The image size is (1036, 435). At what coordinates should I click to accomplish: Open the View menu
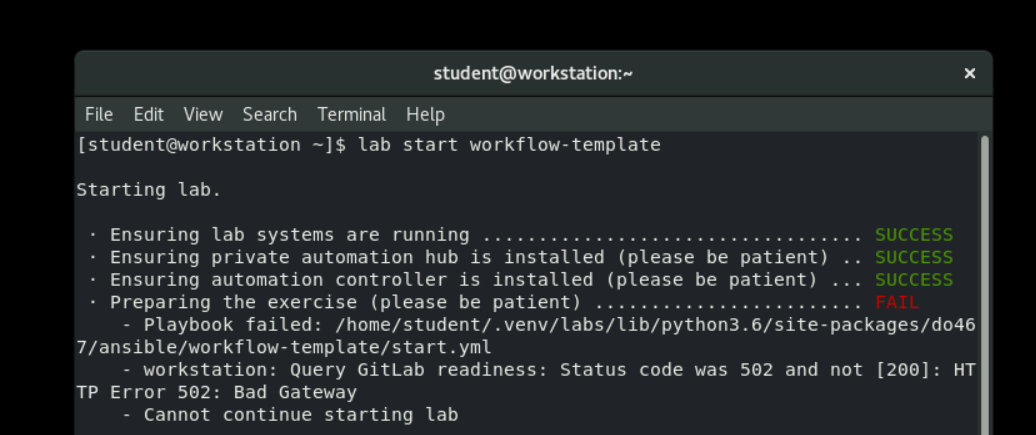pos(203,114)
